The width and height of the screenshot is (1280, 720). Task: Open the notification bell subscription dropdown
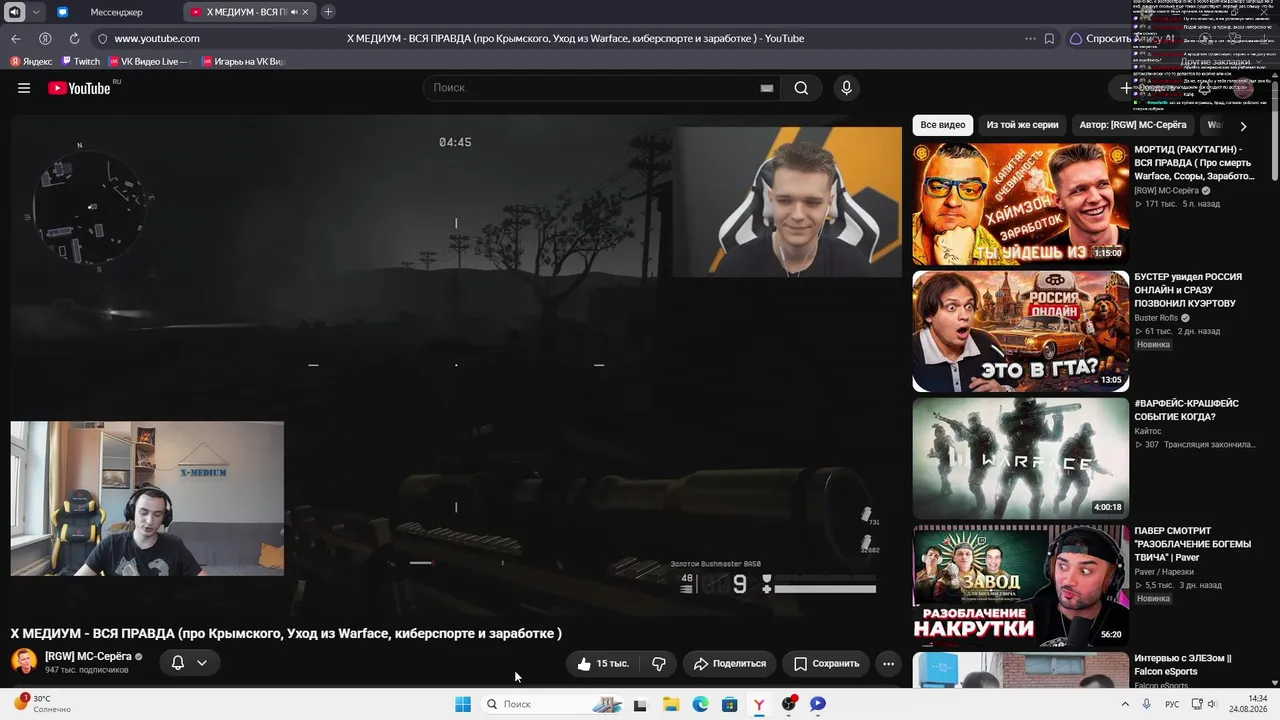[x=189, y=663]
